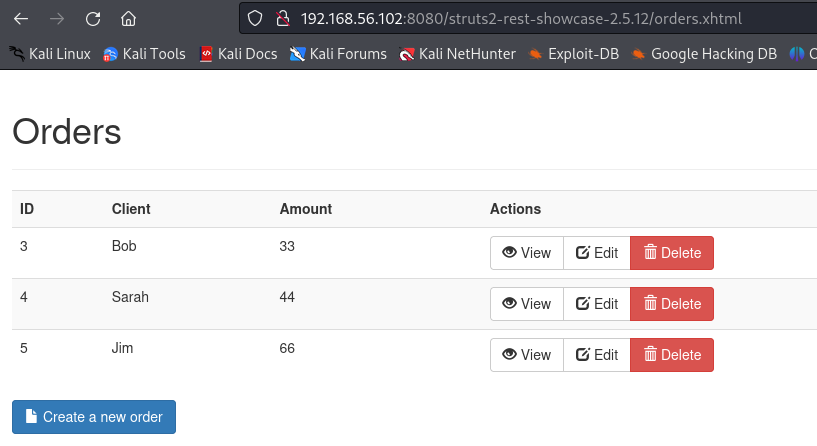View Bob's order
This screenshot has width=817, height=446.
527,253
